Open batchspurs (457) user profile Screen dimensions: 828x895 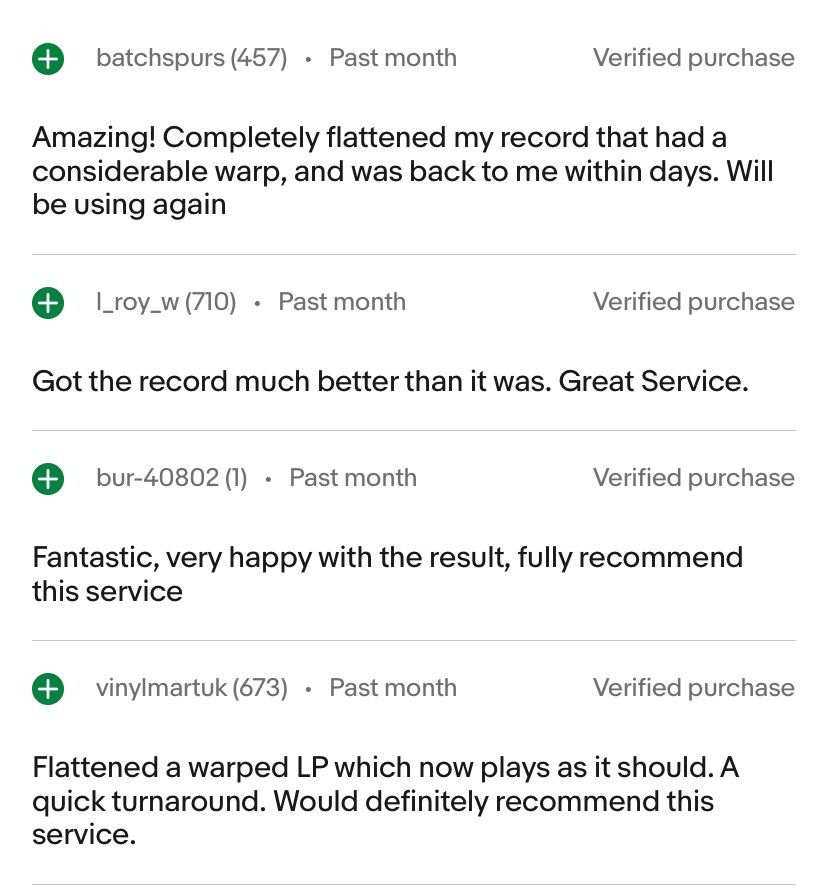click(191, 58)
